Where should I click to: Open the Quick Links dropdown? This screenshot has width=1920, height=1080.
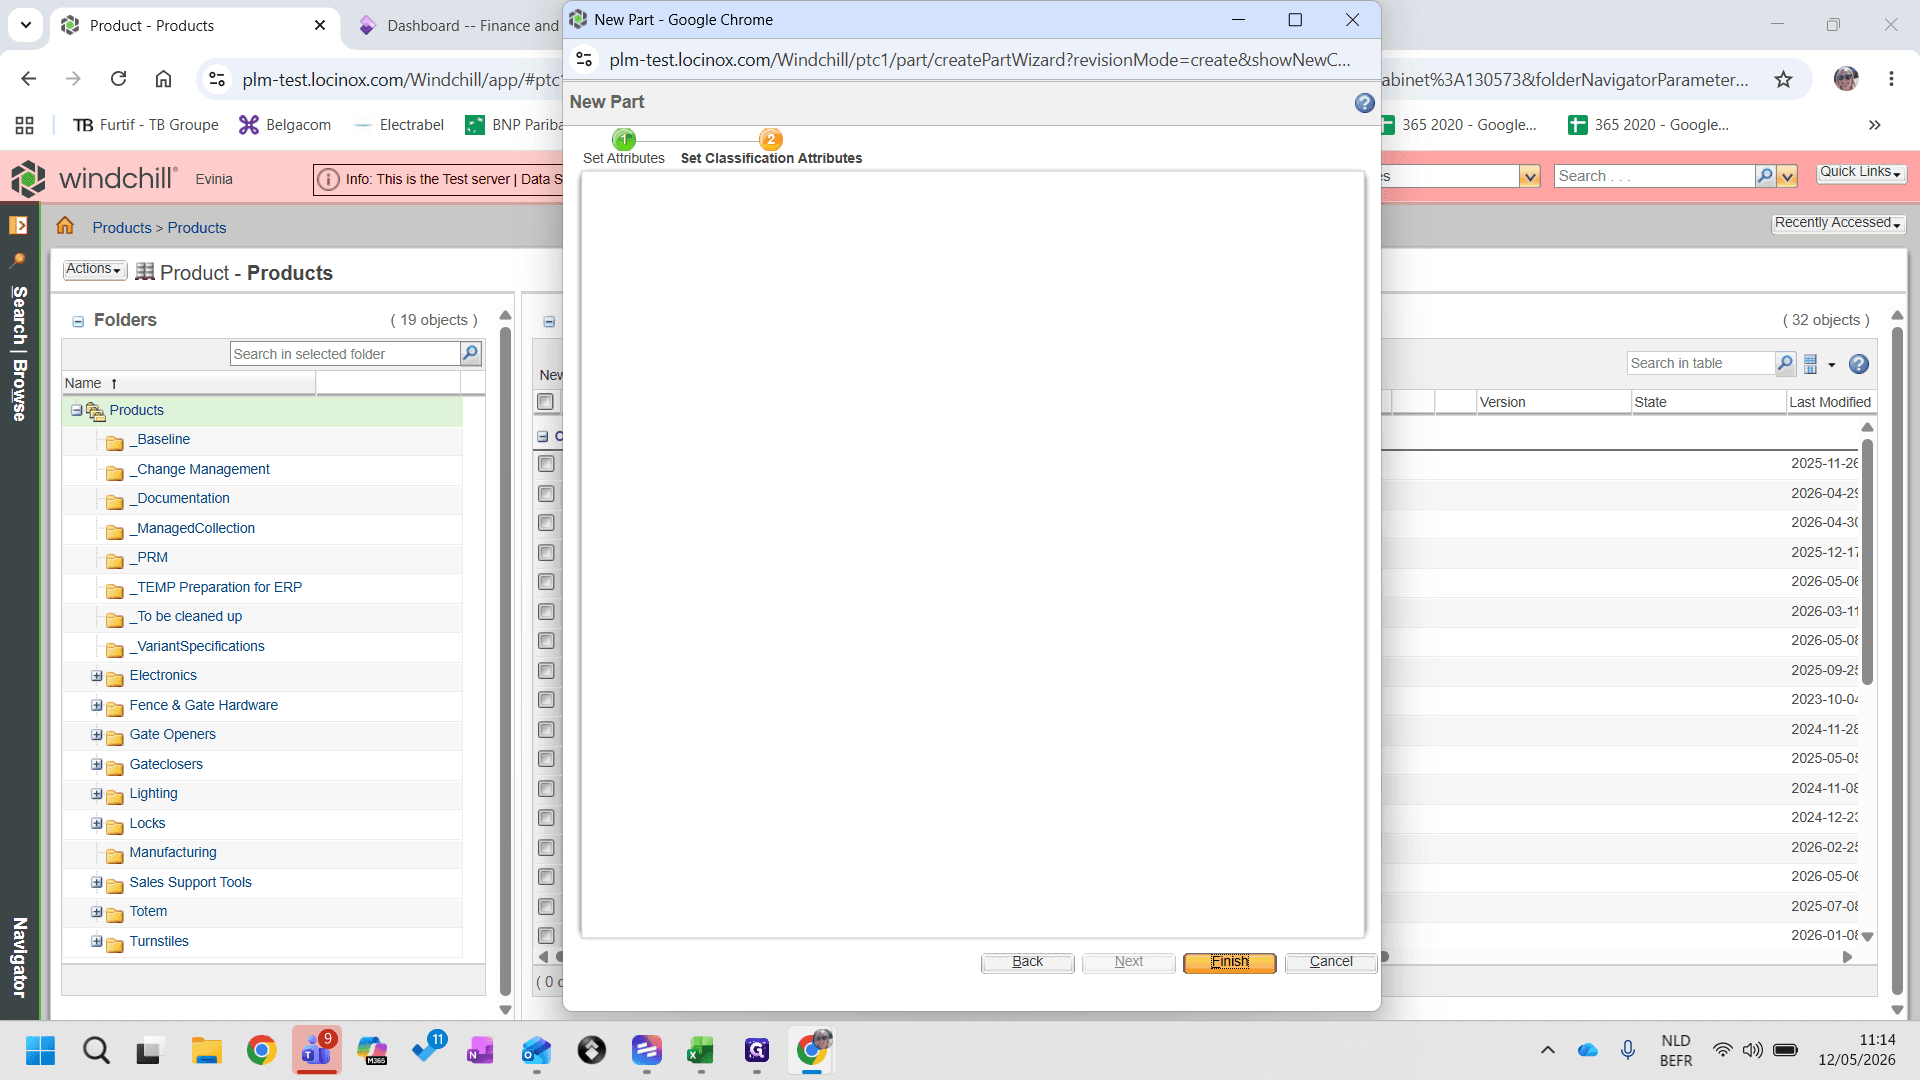click(x=1861, y=173)
